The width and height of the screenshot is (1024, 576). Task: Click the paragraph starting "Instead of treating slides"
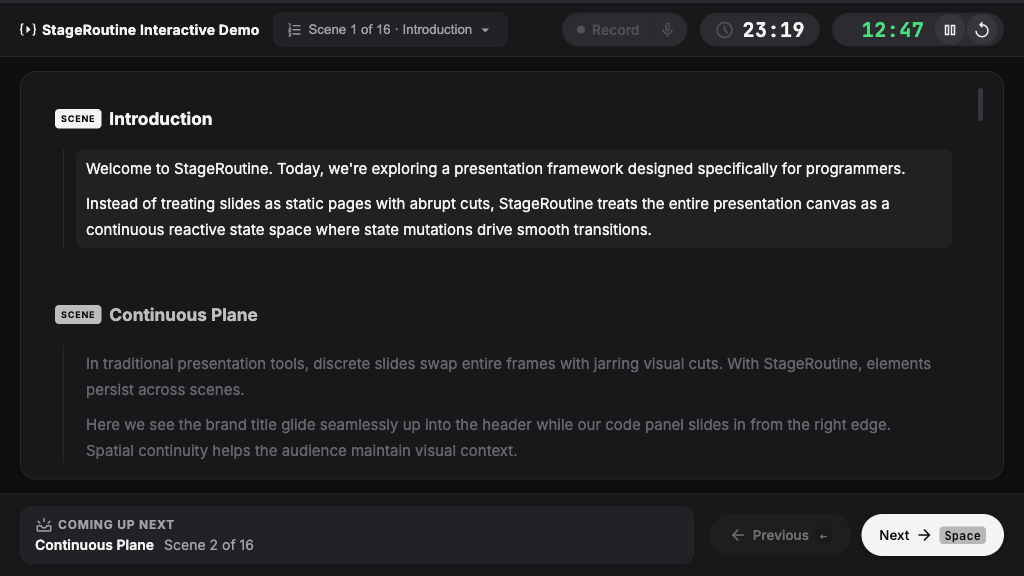pos(488,217)
